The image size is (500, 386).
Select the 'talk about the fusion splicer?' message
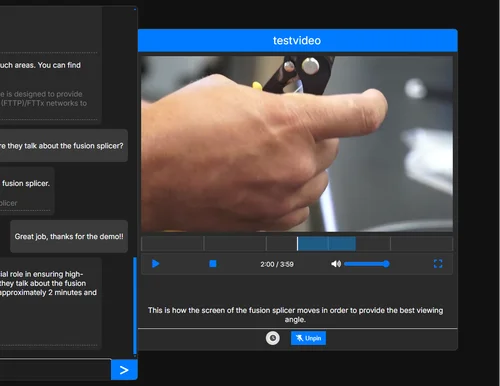63,146
